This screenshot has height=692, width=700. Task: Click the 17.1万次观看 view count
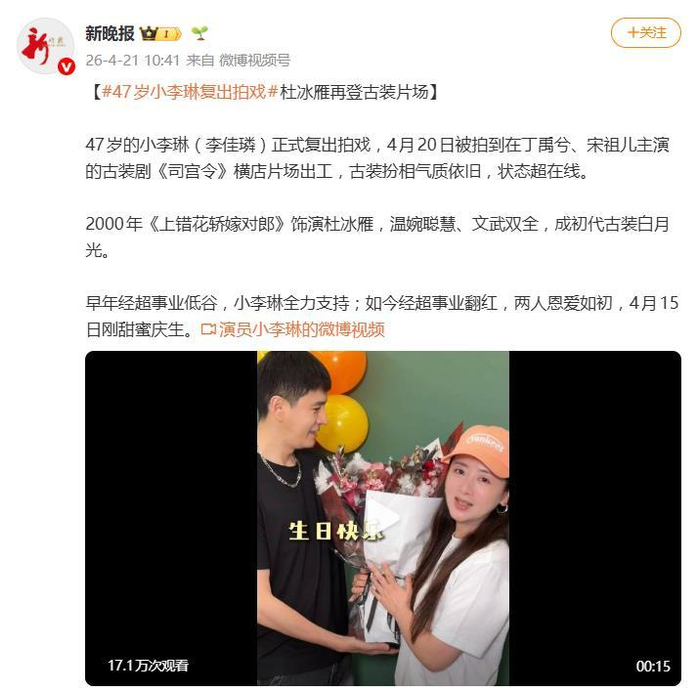click(148, 666)
